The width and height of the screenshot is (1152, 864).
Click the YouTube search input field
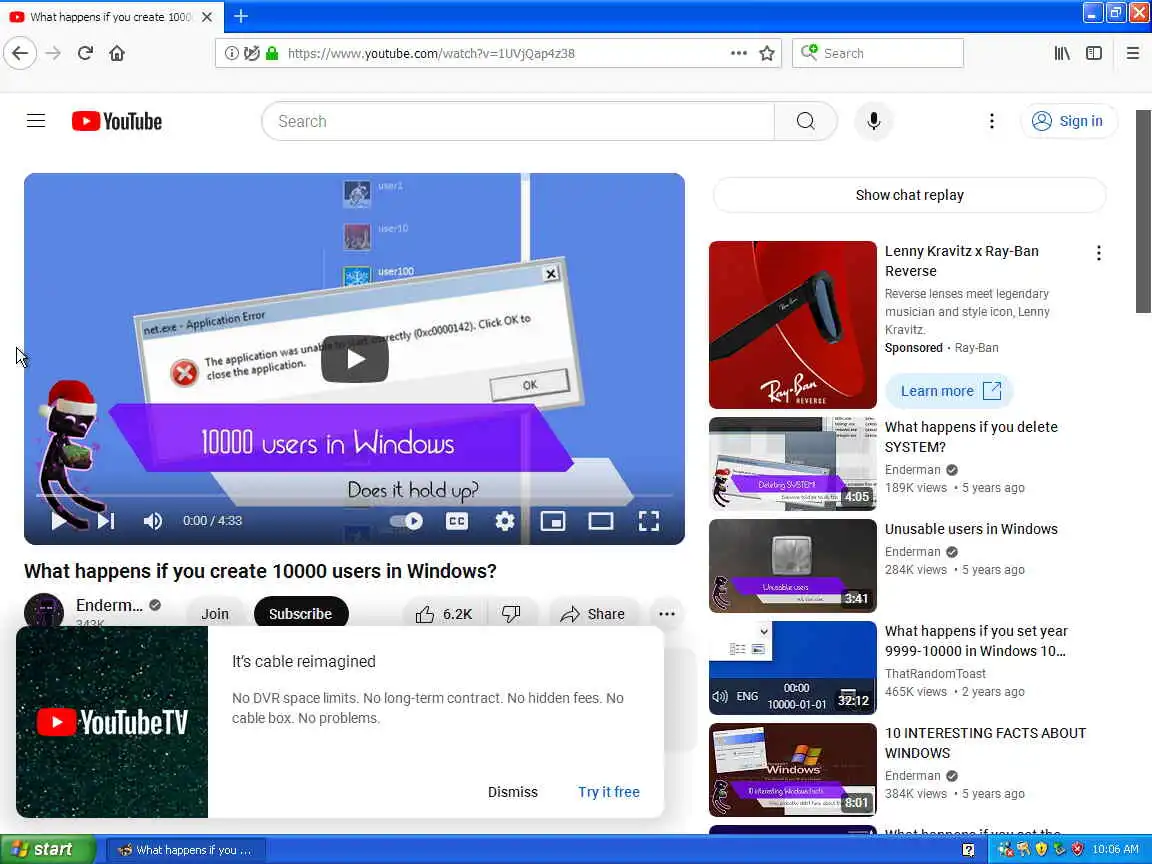click(x=518, y=121)
